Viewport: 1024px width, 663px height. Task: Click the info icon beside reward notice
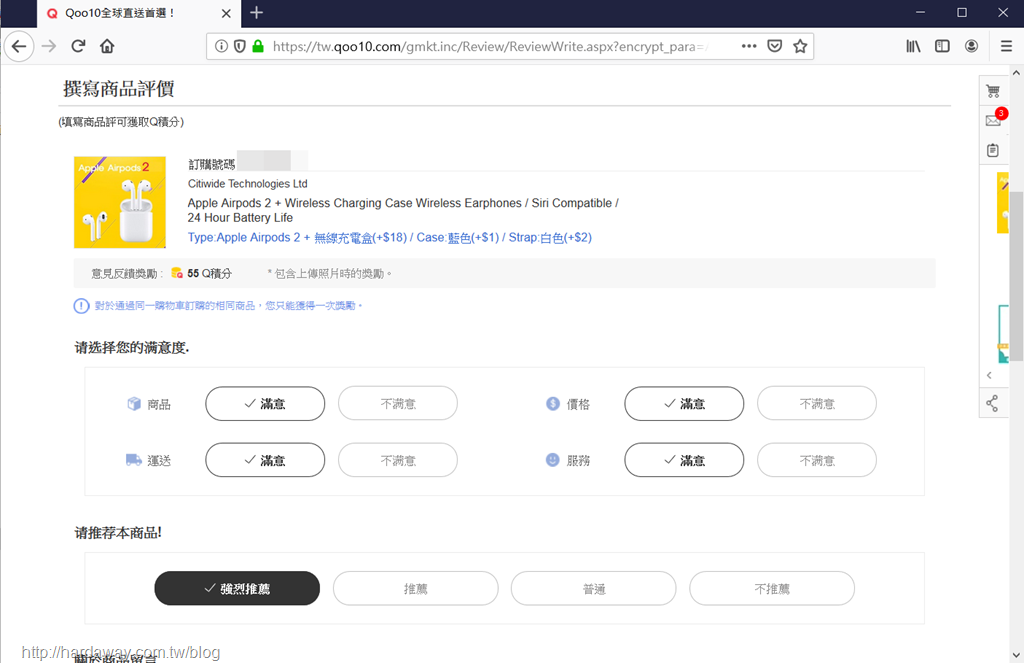[x=81, y=306]
